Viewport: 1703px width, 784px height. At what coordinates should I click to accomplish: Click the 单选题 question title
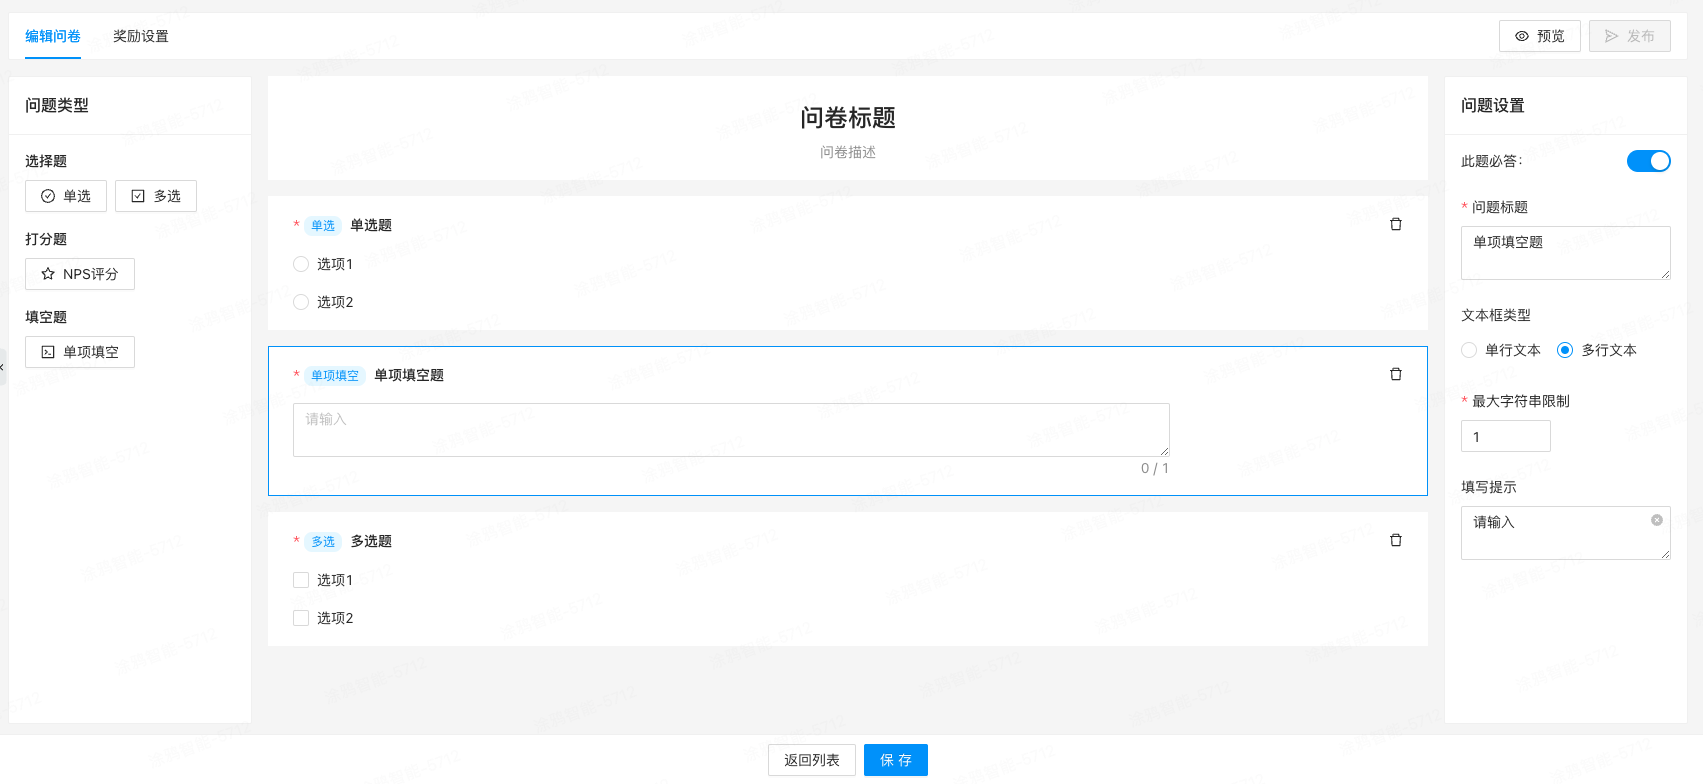(371, 225)
